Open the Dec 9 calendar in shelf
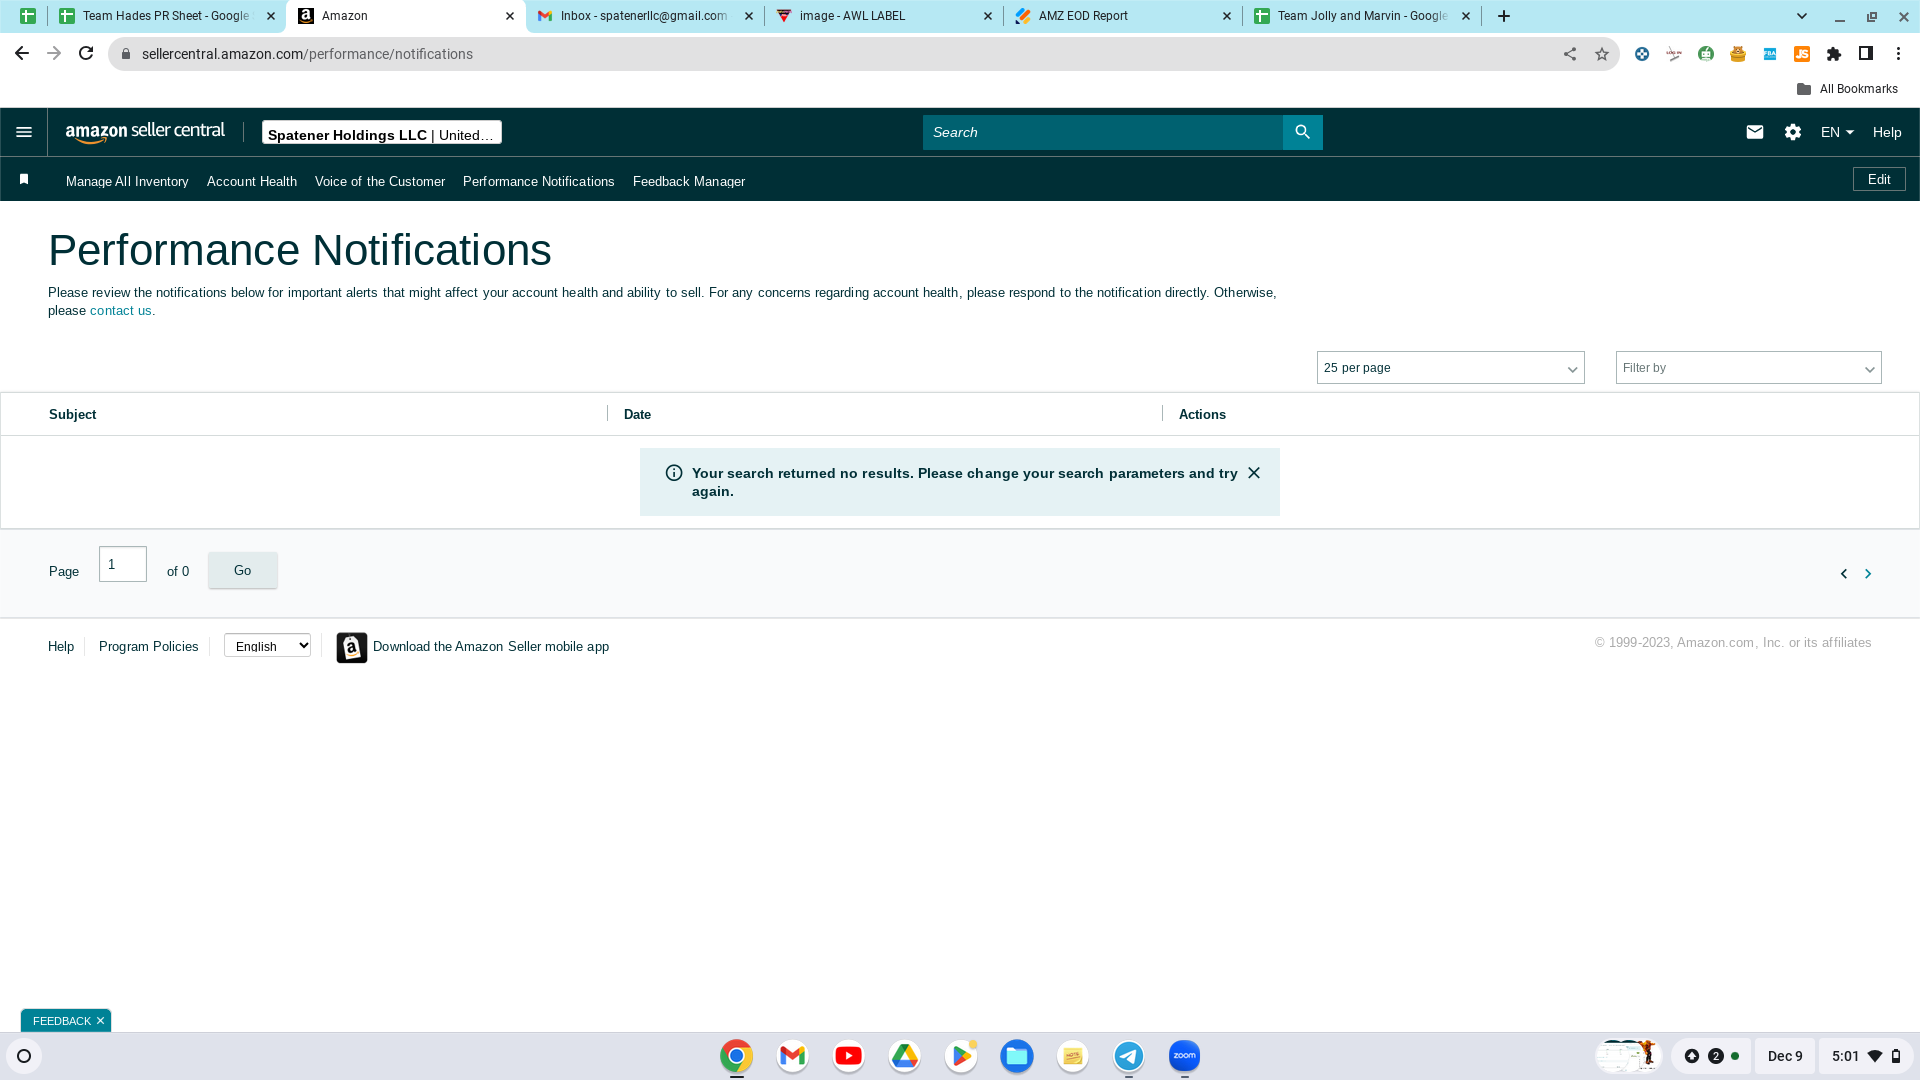The height and width of the screenshot is (1080, 1920). click(x=1785, y=1056)
